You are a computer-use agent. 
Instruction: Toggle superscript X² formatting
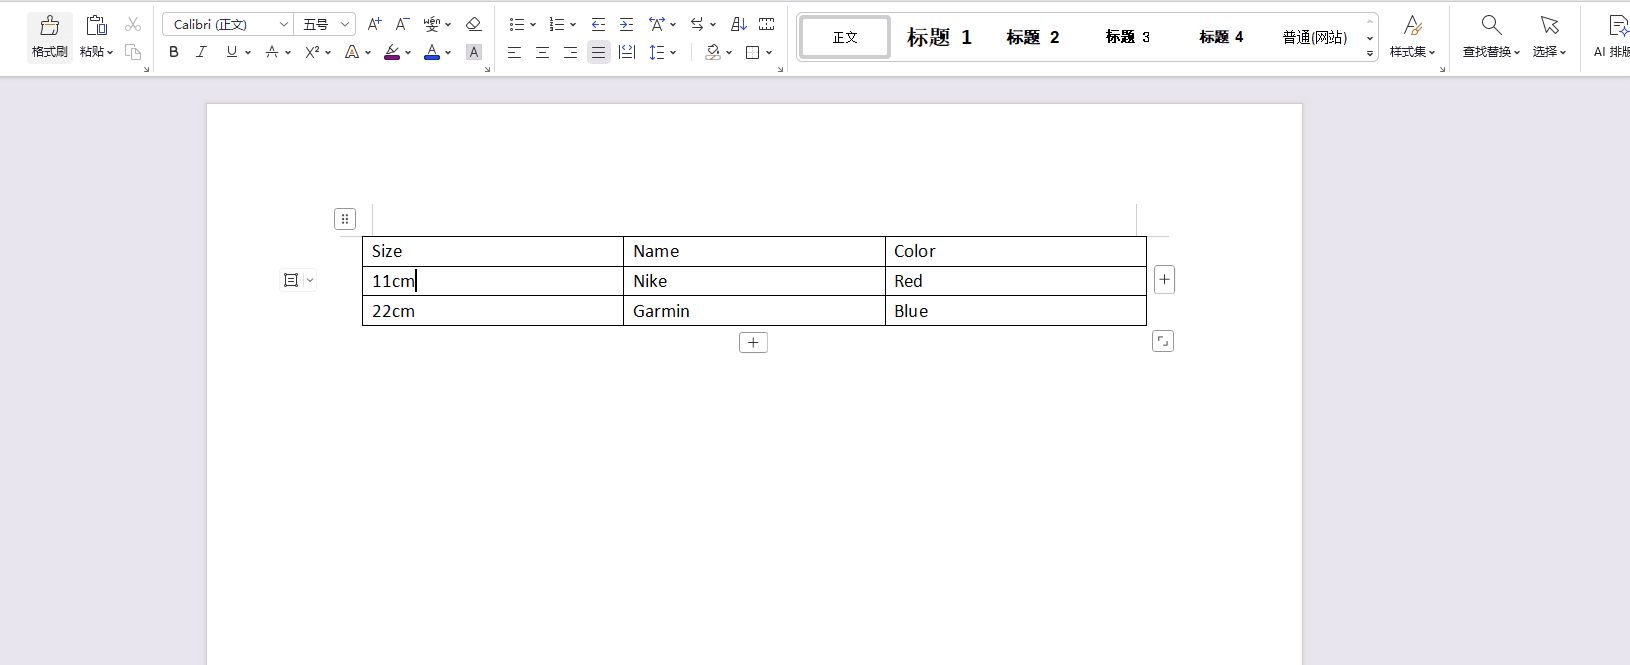312,52
